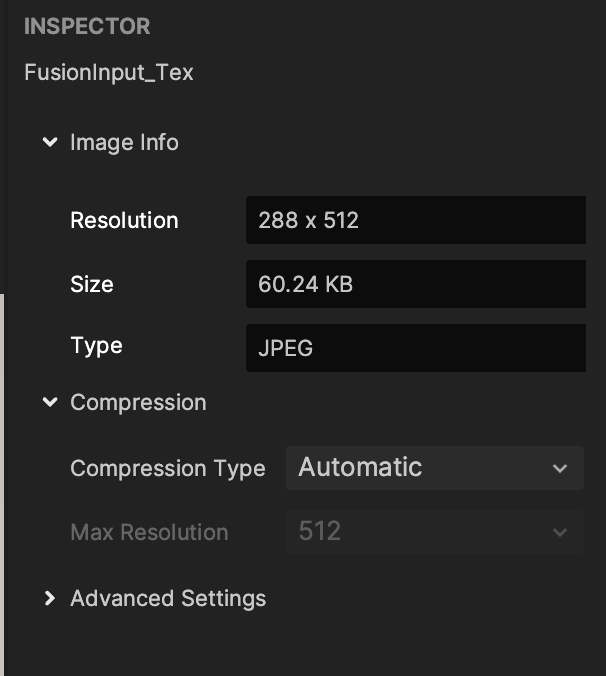Click the Resolution field showing 288 x 512
Viewport: 606px width, 676px height.
pyautogui.click(x=416, y=220)
